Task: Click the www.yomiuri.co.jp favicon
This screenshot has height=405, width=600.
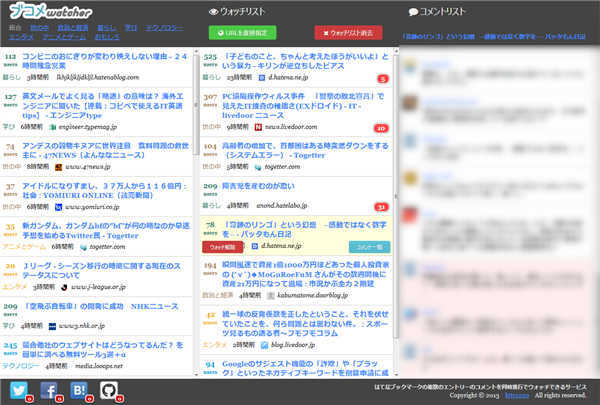Action: pyautogui.click(x=58, y=207)
